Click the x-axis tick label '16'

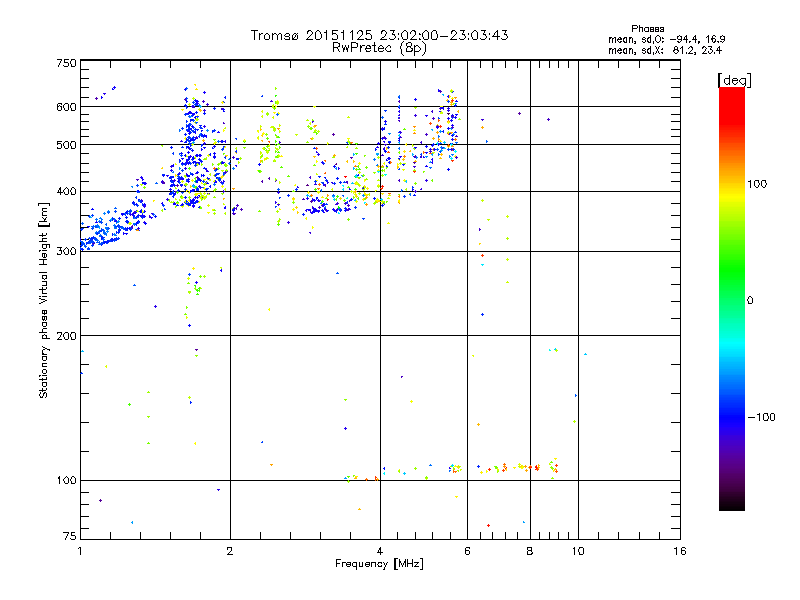[680, 551]
